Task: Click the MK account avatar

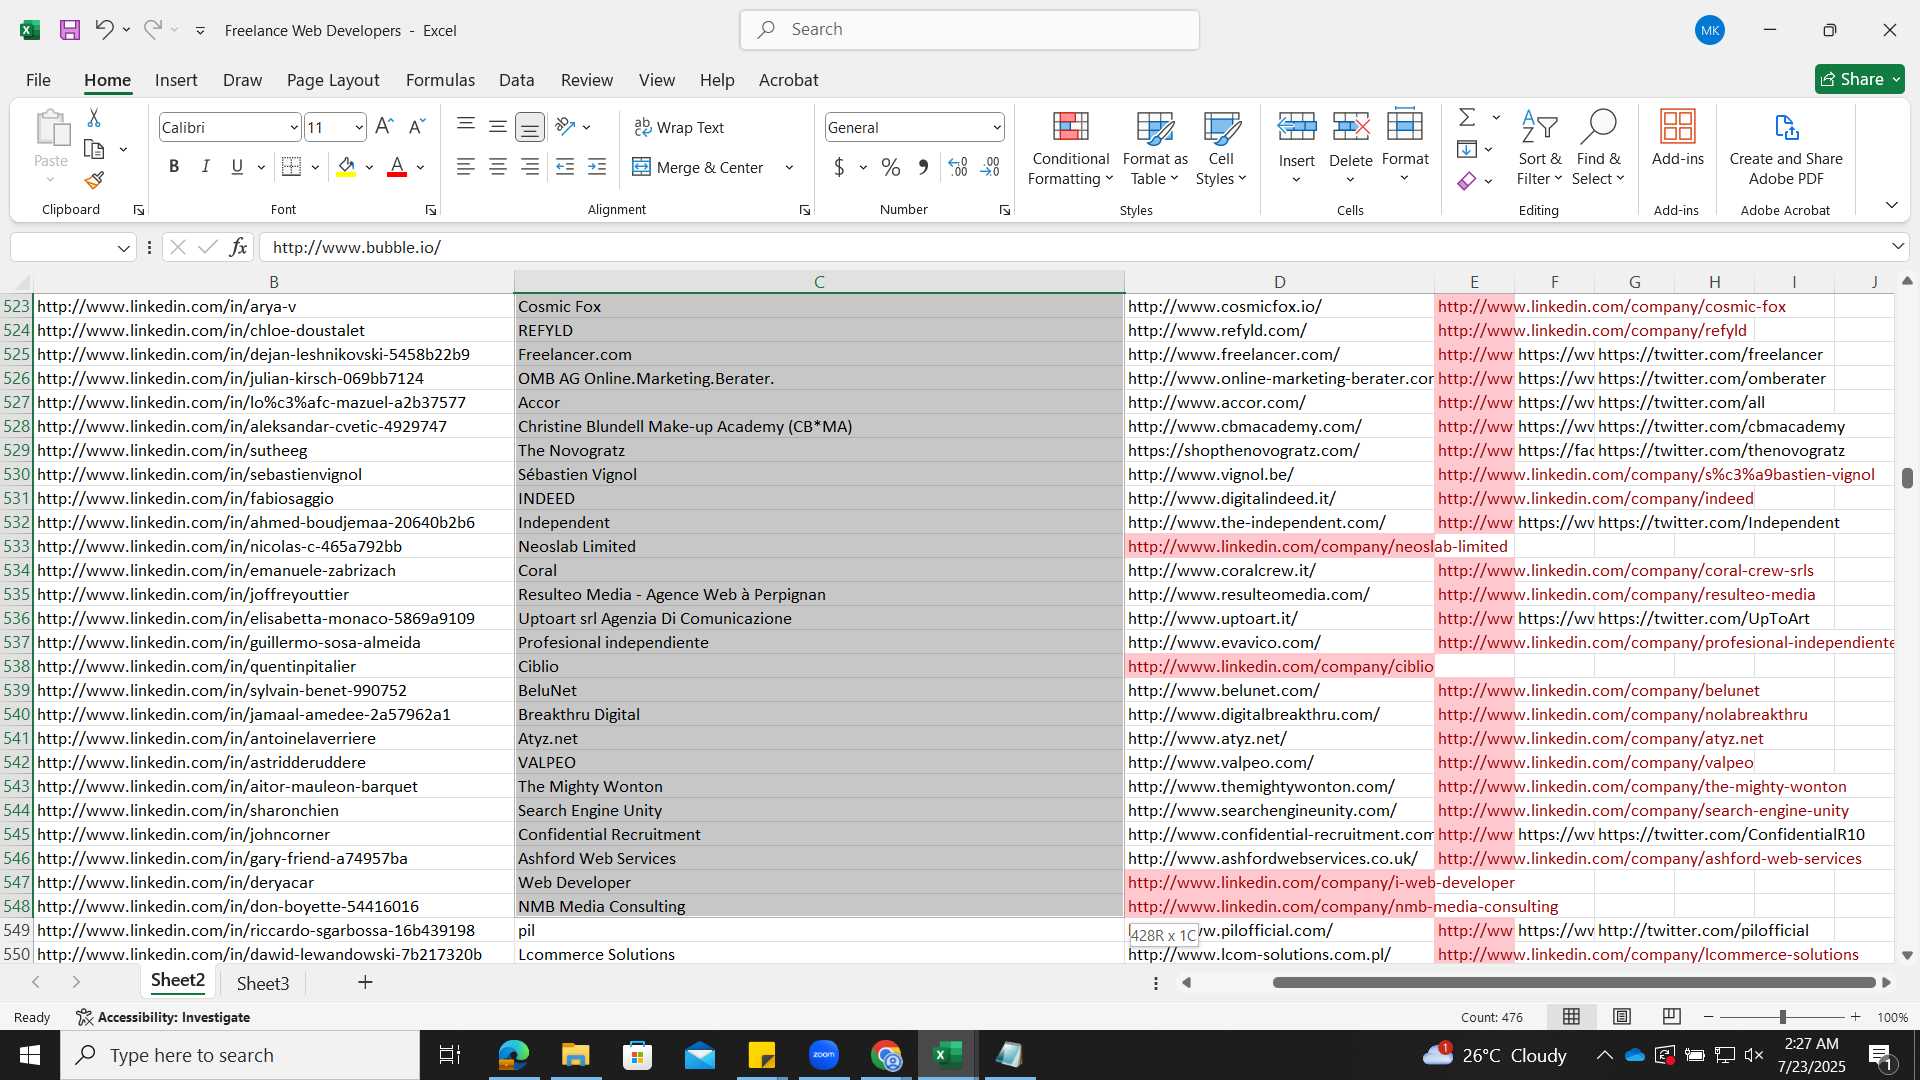Action: coord(1710,30)
